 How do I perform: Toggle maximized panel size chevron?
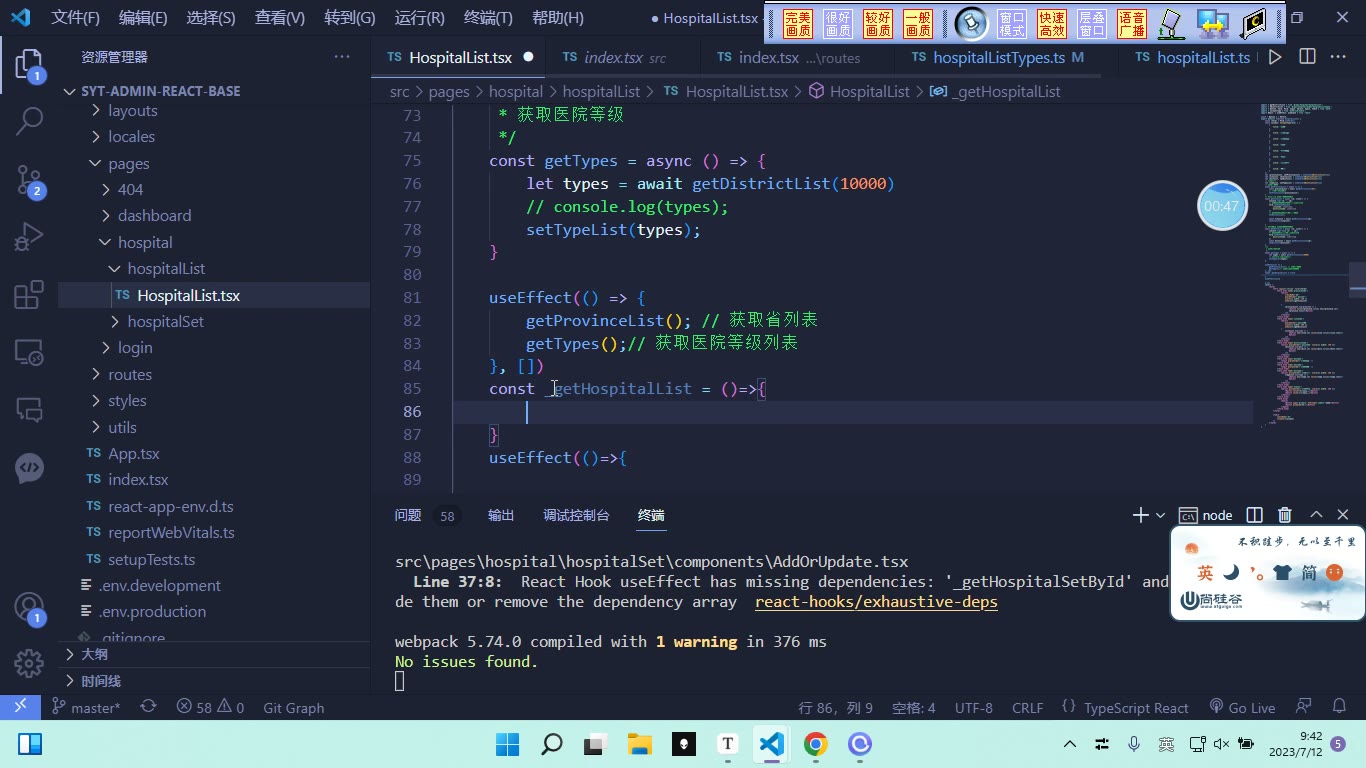click(x=1316, y=515)
